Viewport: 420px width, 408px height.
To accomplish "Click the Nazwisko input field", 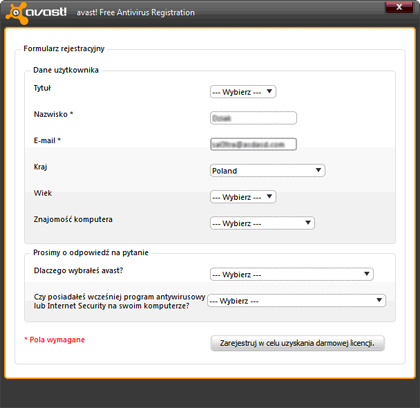I will click(x=253, y=118).
